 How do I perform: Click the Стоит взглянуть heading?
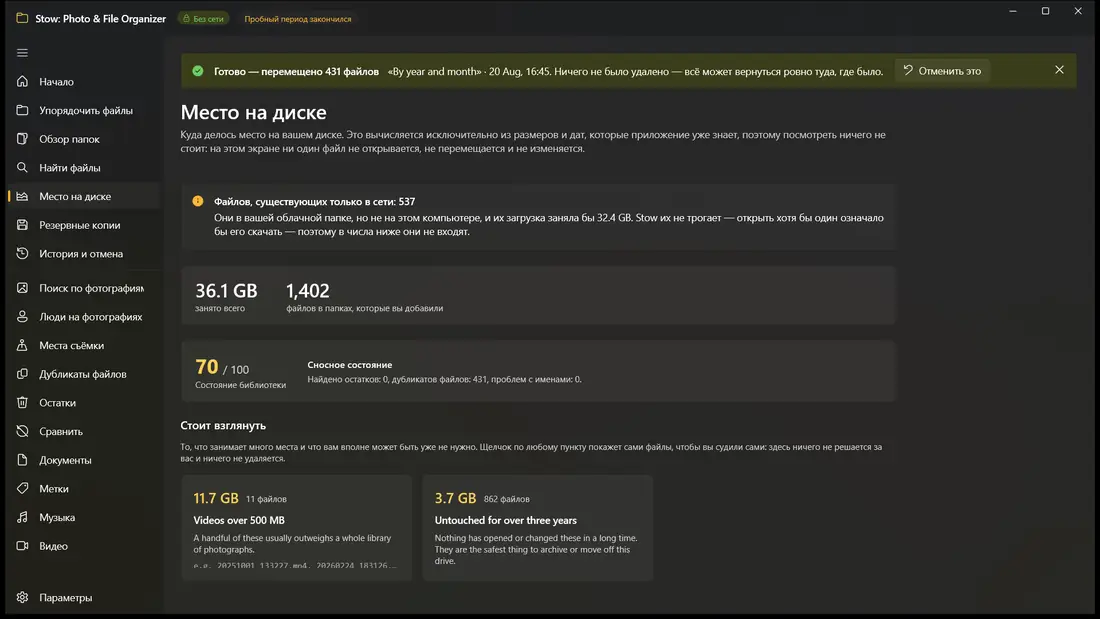[x=223, y=425]
